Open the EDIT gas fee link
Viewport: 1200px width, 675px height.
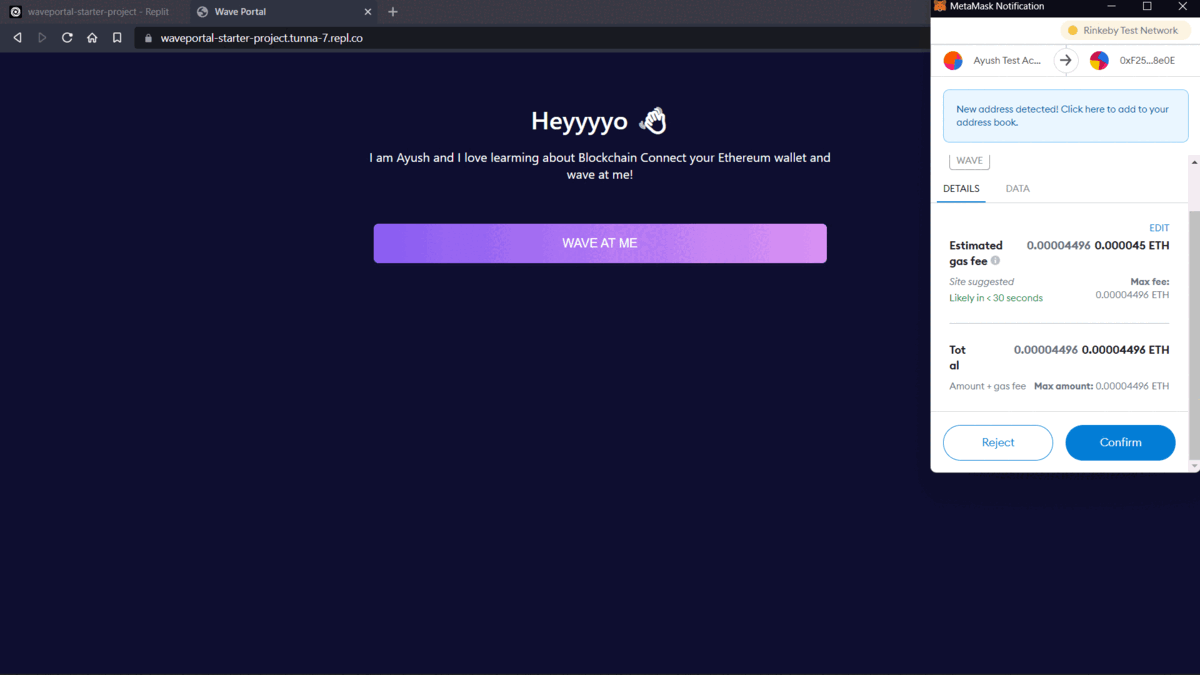(1159, 227)
